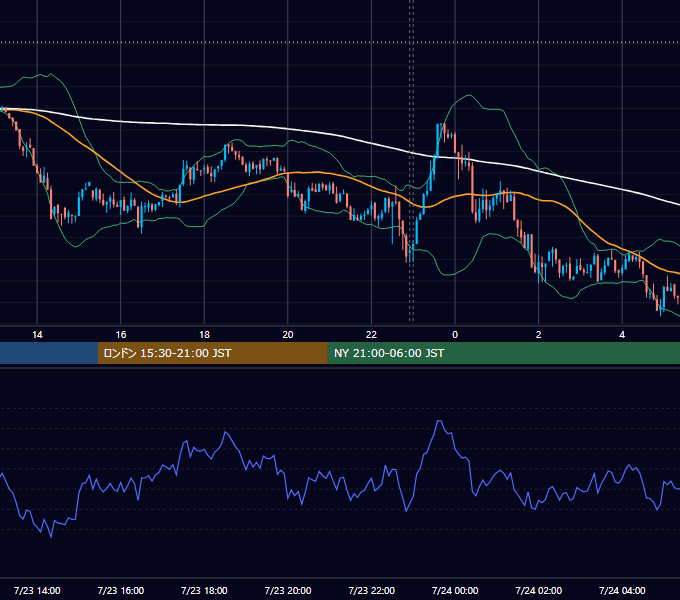680x600 pixels.
Task: Select the ロンドン 15:30-21:00 JST session bar
Action: click(x=212, y=353)
